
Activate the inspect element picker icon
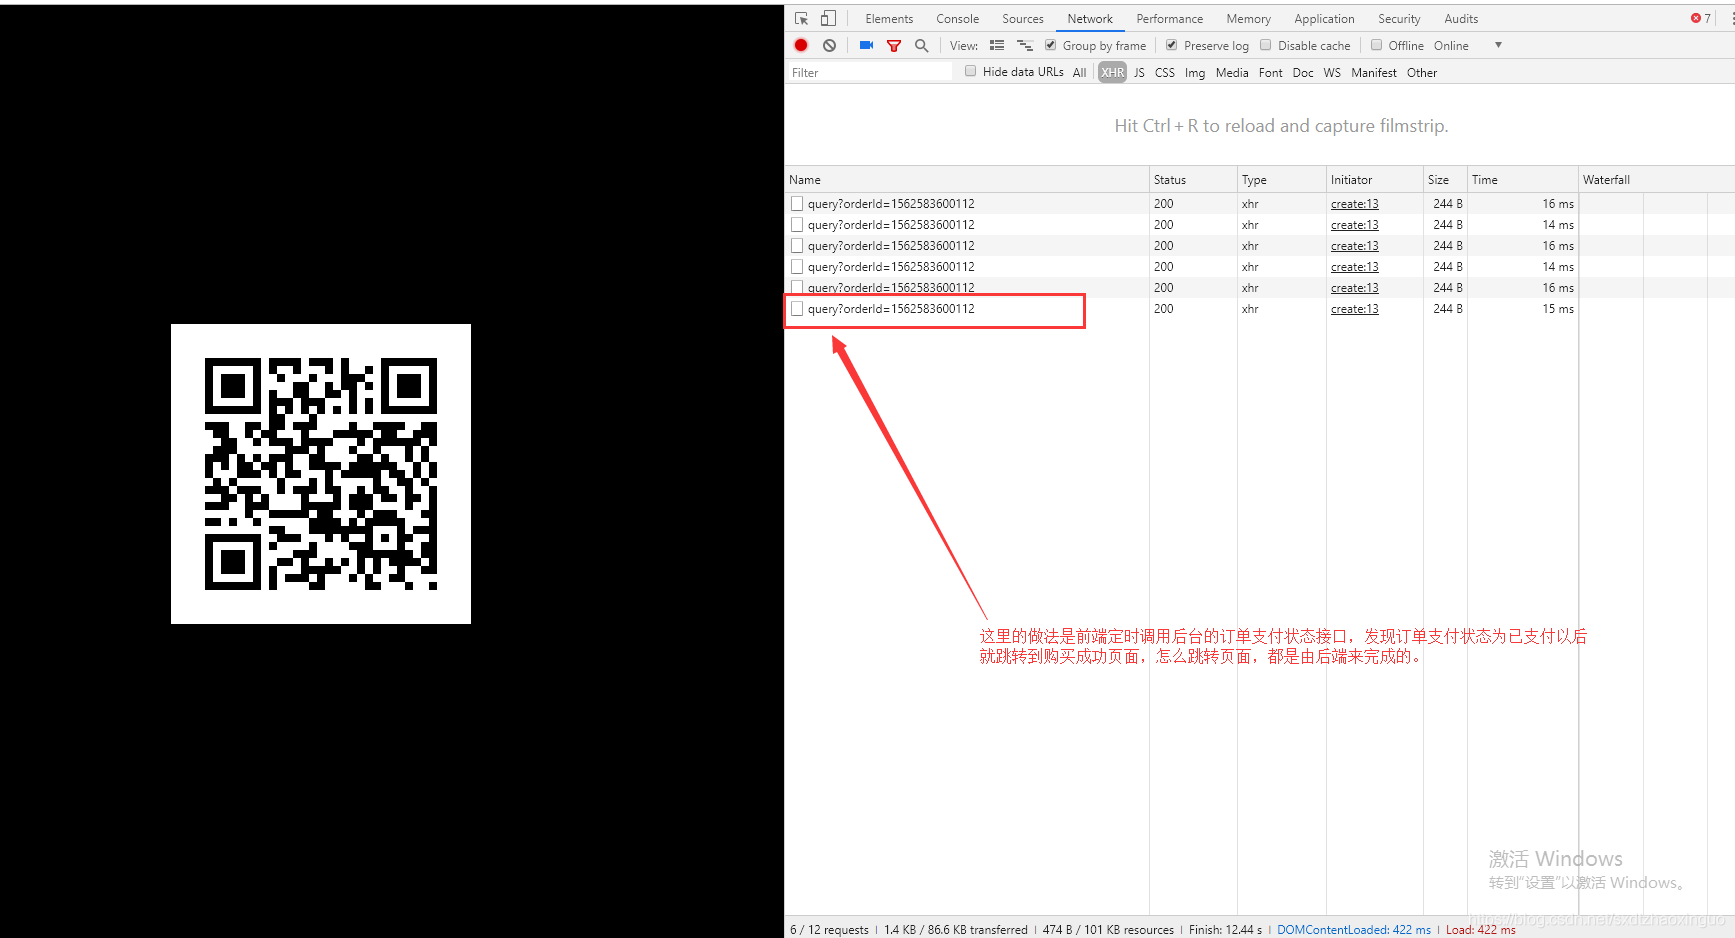pyautogui.click(x=801, y=19)
